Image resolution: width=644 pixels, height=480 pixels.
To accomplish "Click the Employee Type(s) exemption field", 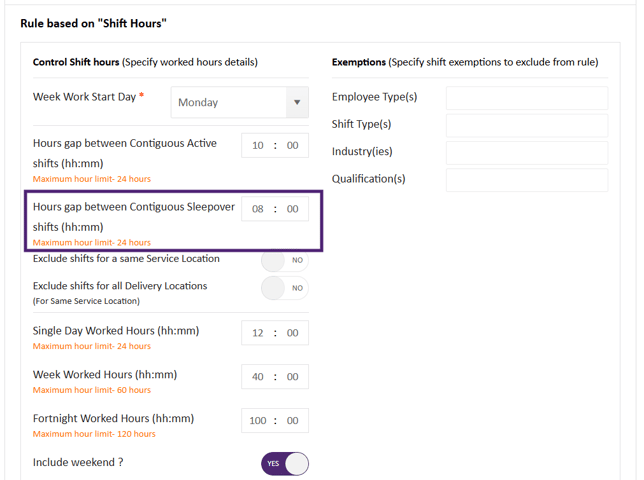I will pos(526,98).
